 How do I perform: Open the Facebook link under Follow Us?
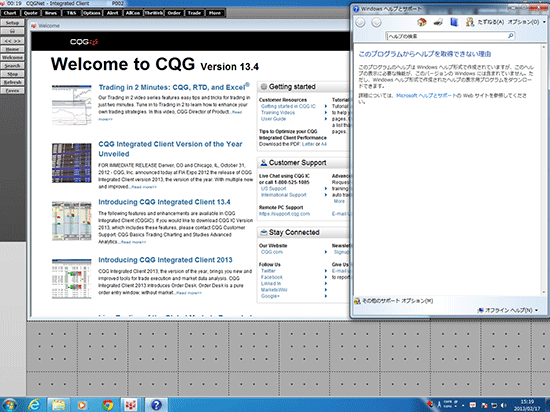[272, 277]
